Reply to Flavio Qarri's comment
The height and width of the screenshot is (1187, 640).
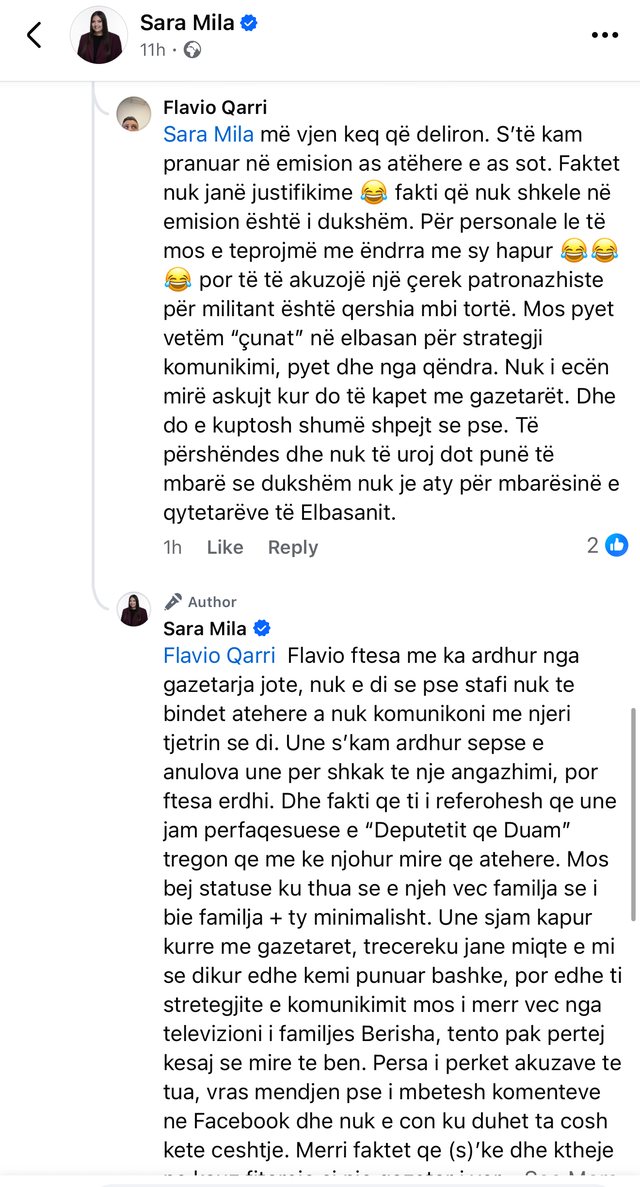[292, 547]
